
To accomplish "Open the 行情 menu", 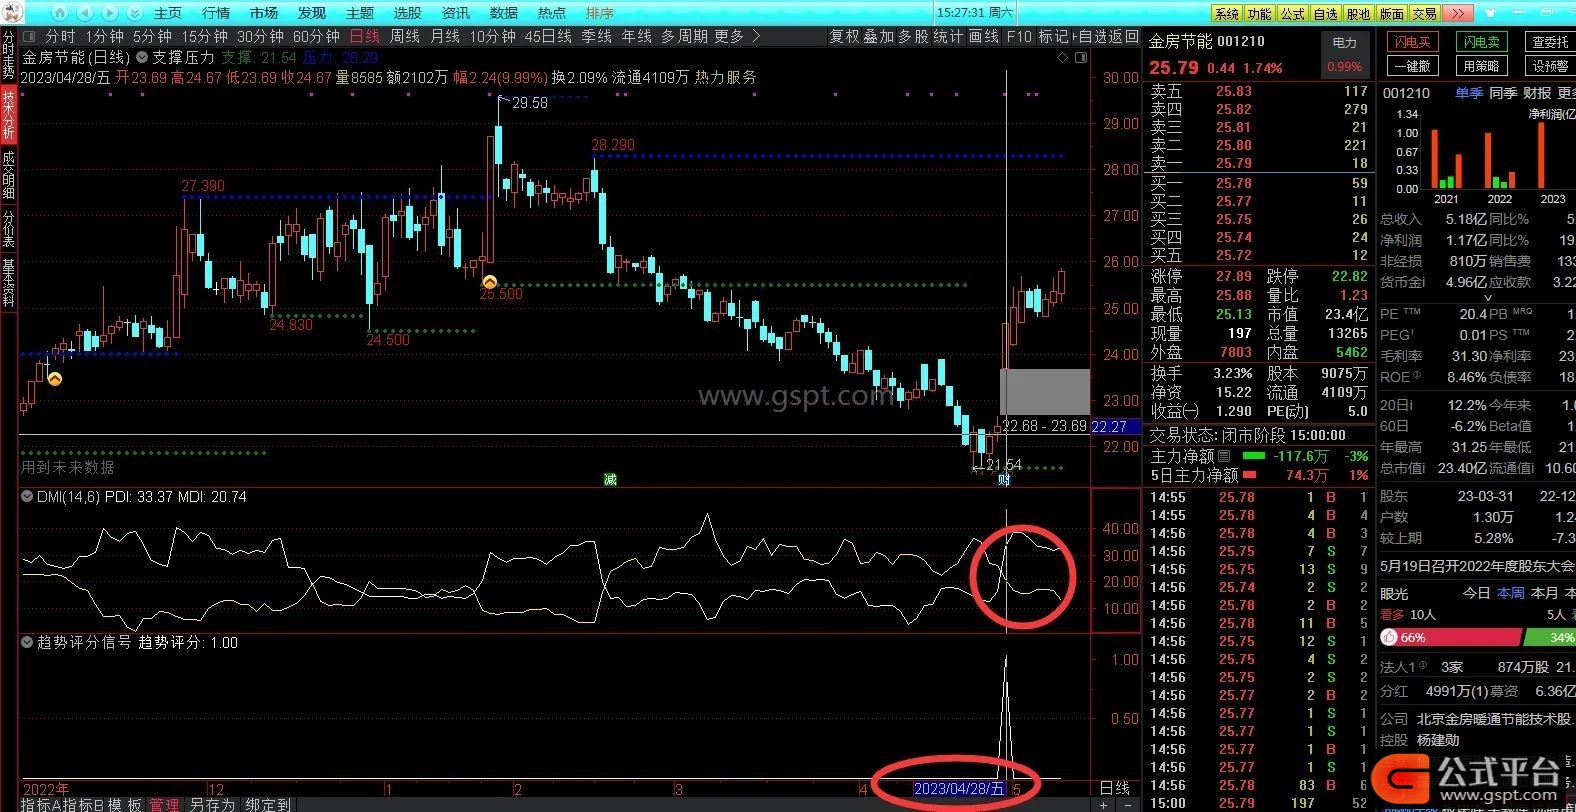I will pos(216,13).
